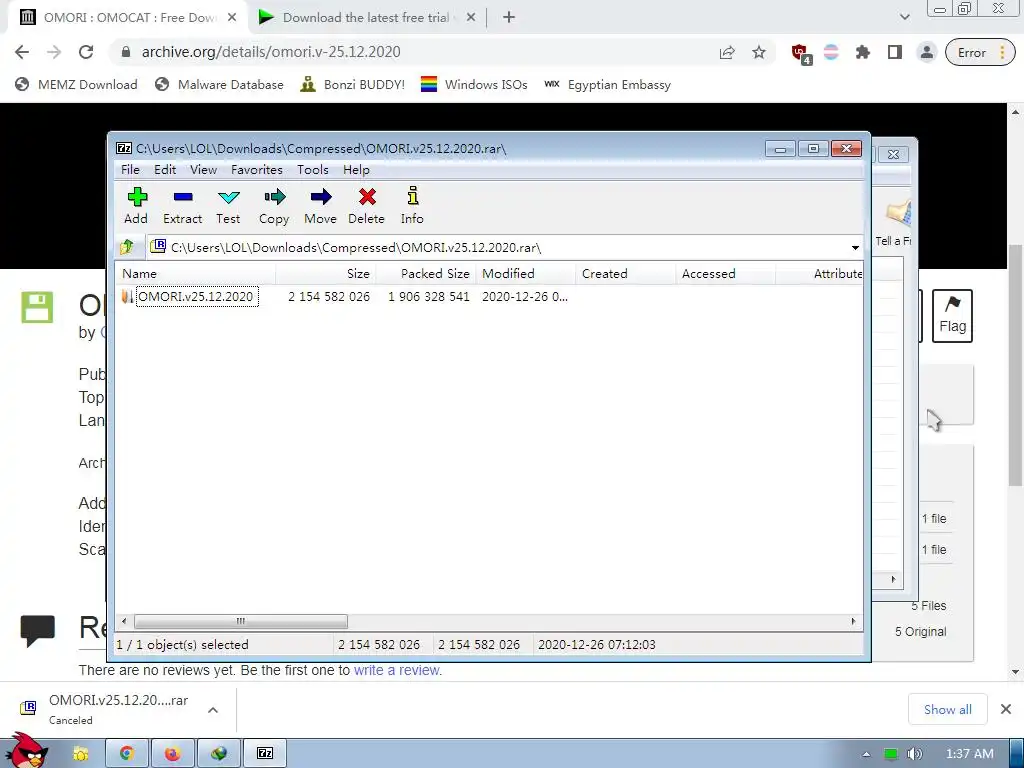This screenshot has width=1024, height=768.
Task: Sort by the Accessed column header
Action: (x=725, y=274)
